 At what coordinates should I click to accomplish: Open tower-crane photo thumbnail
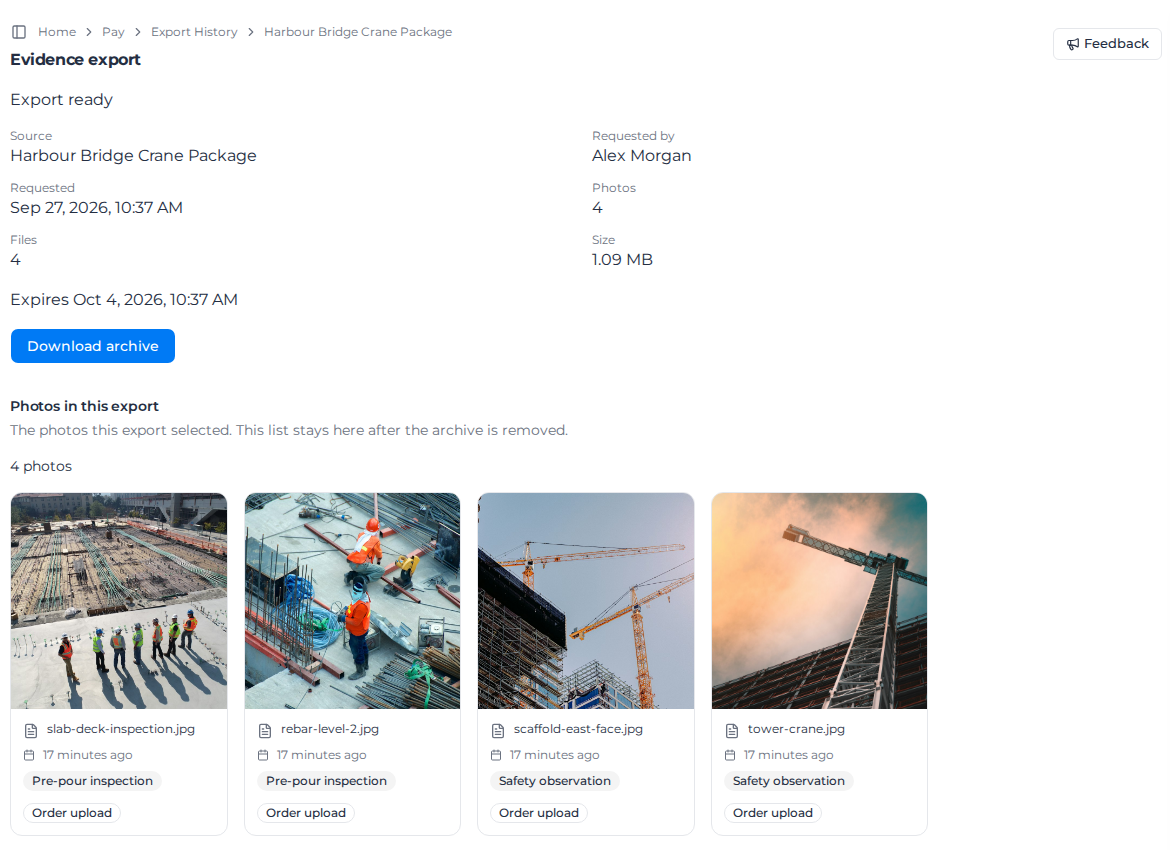[x=819, y=601]
